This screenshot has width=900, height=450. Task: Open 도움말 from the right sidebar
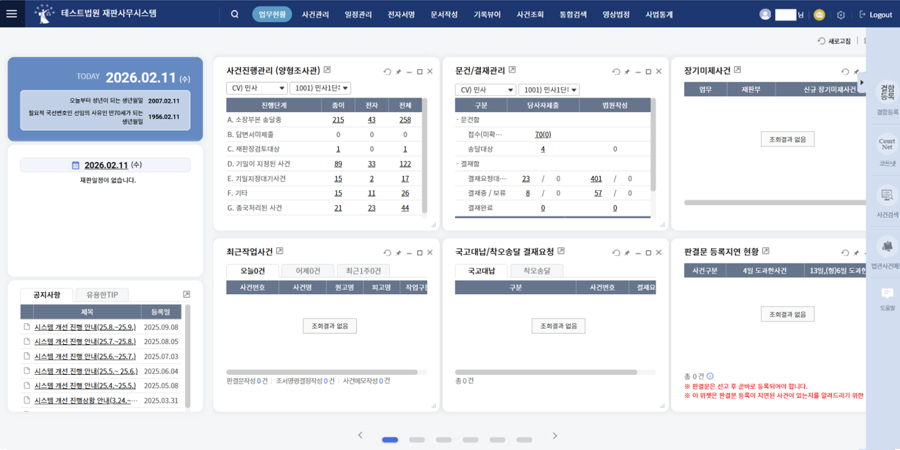click(886, 297)
